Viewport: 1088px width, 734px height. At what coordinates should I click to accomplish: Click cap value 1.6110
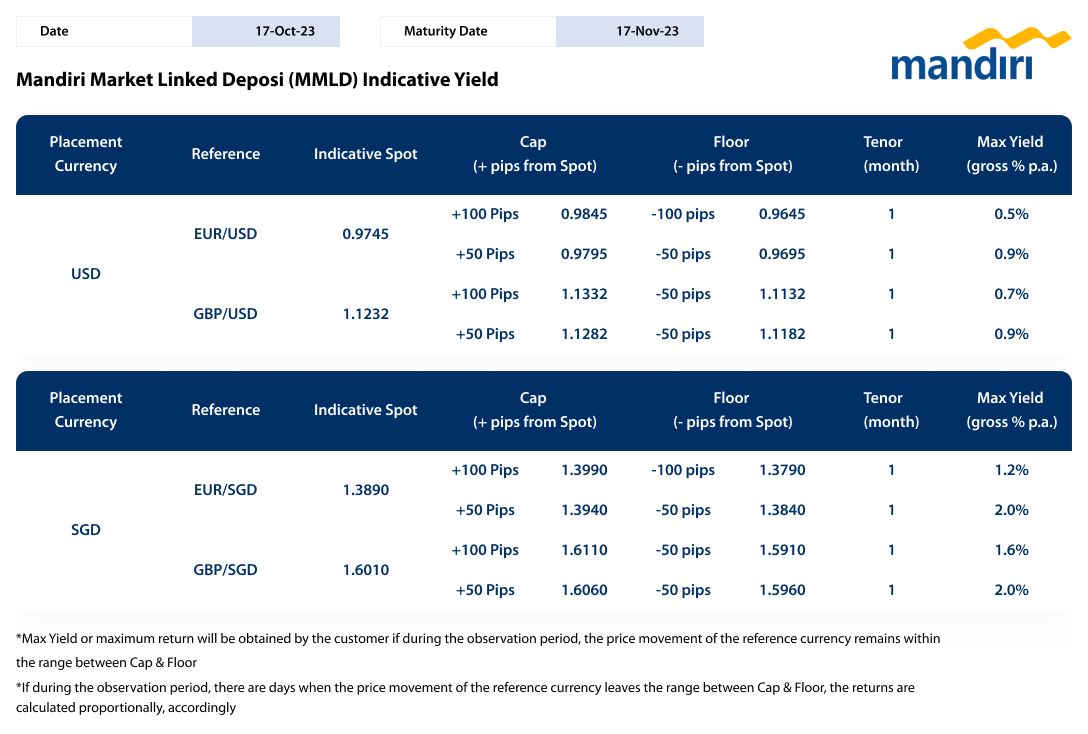point(584,550)
